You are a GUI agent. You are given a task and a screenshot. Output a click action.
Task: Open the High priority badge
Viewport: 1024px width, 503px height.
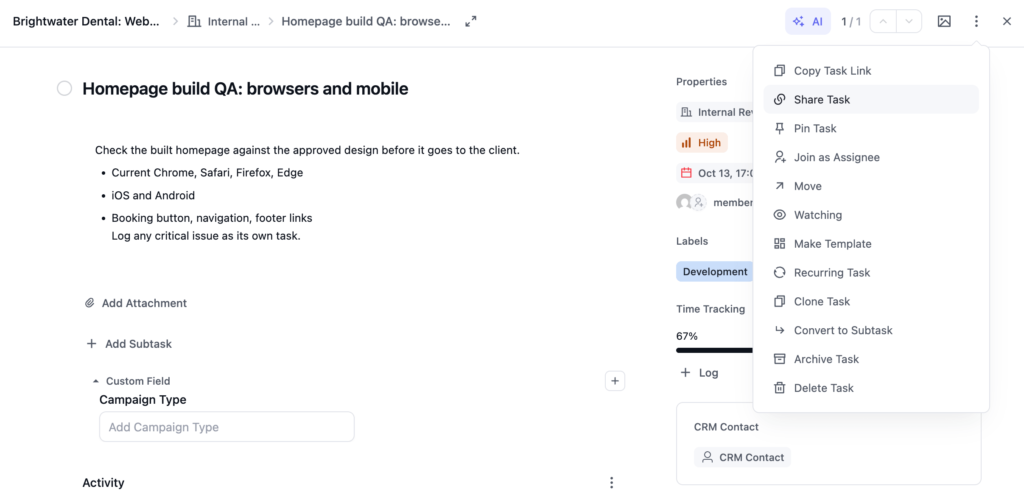pos(701,142)
